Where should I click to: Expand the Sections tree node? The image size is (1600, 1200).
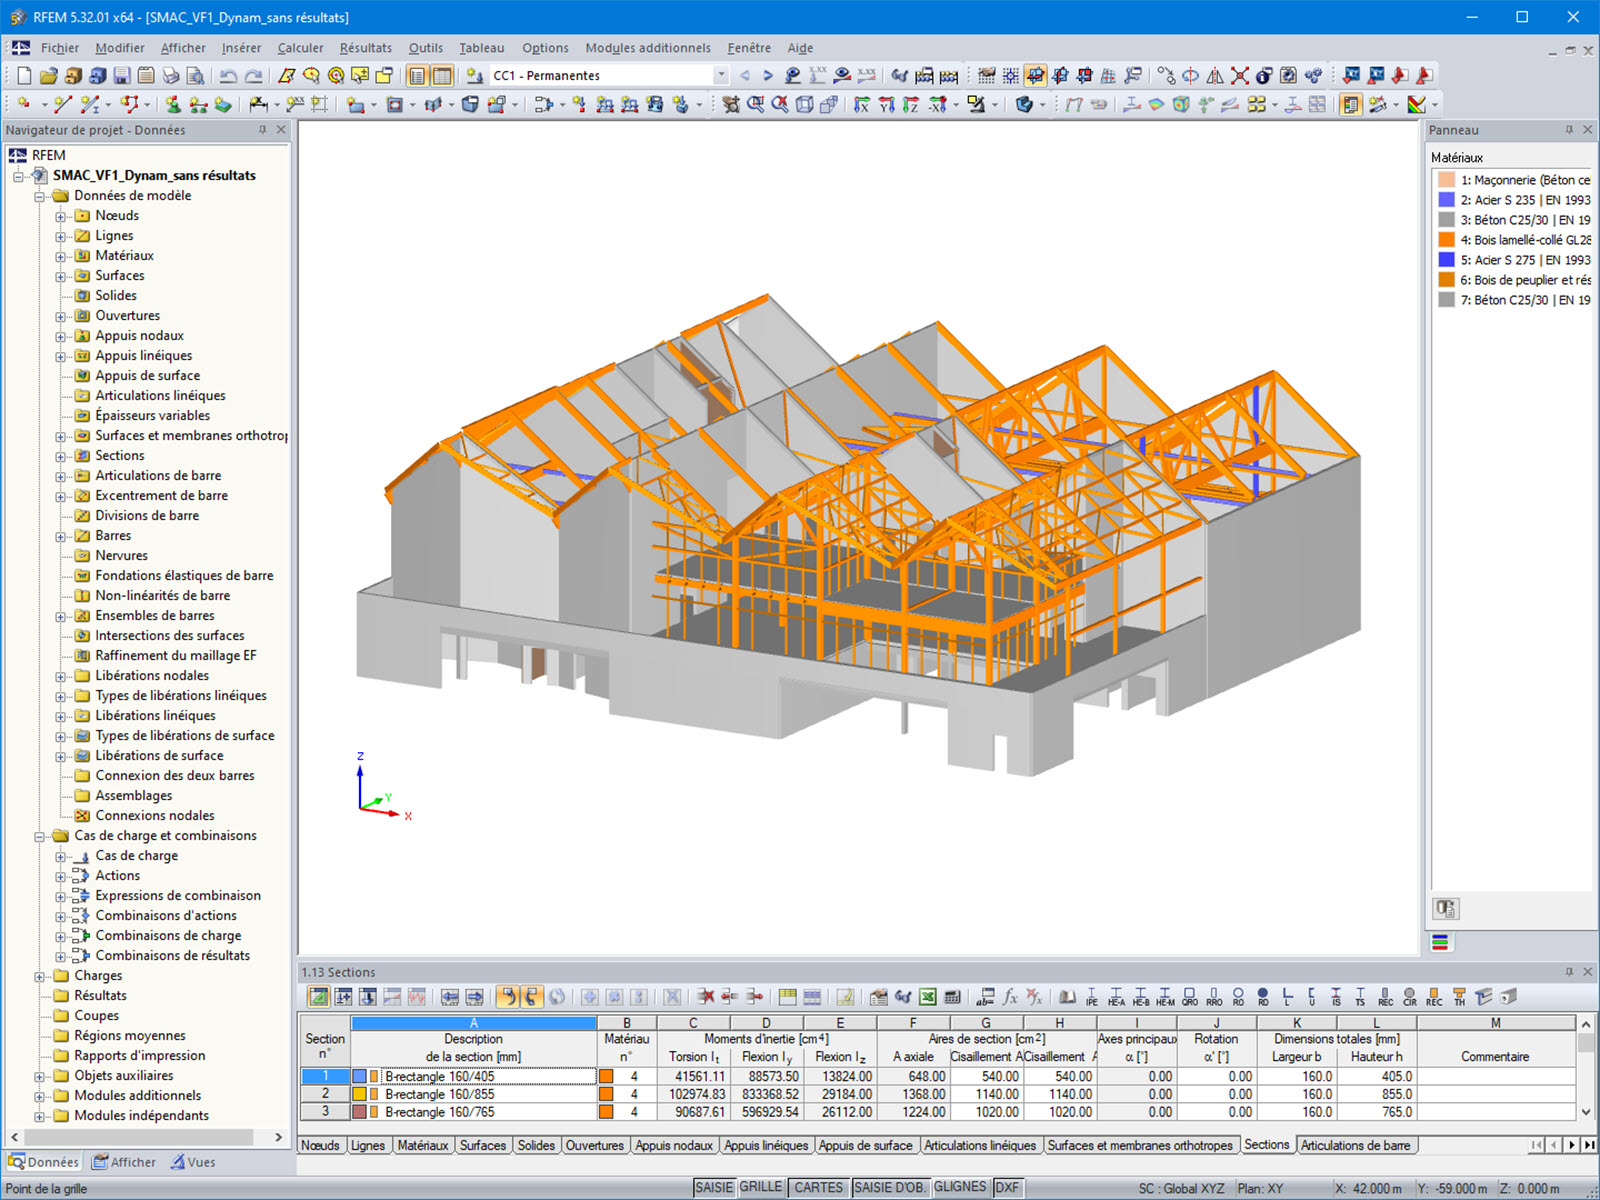click(61, 456)
